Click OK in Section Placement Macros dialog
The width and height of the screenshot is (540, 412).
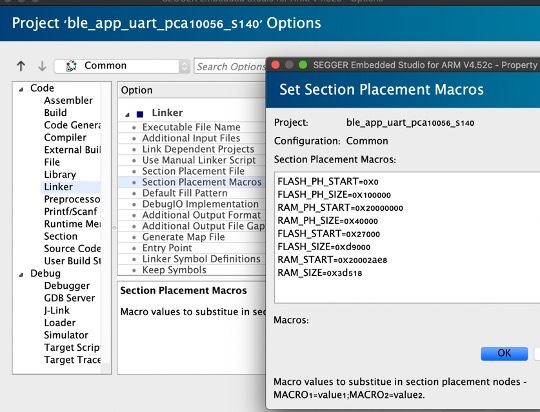point(504,353)
